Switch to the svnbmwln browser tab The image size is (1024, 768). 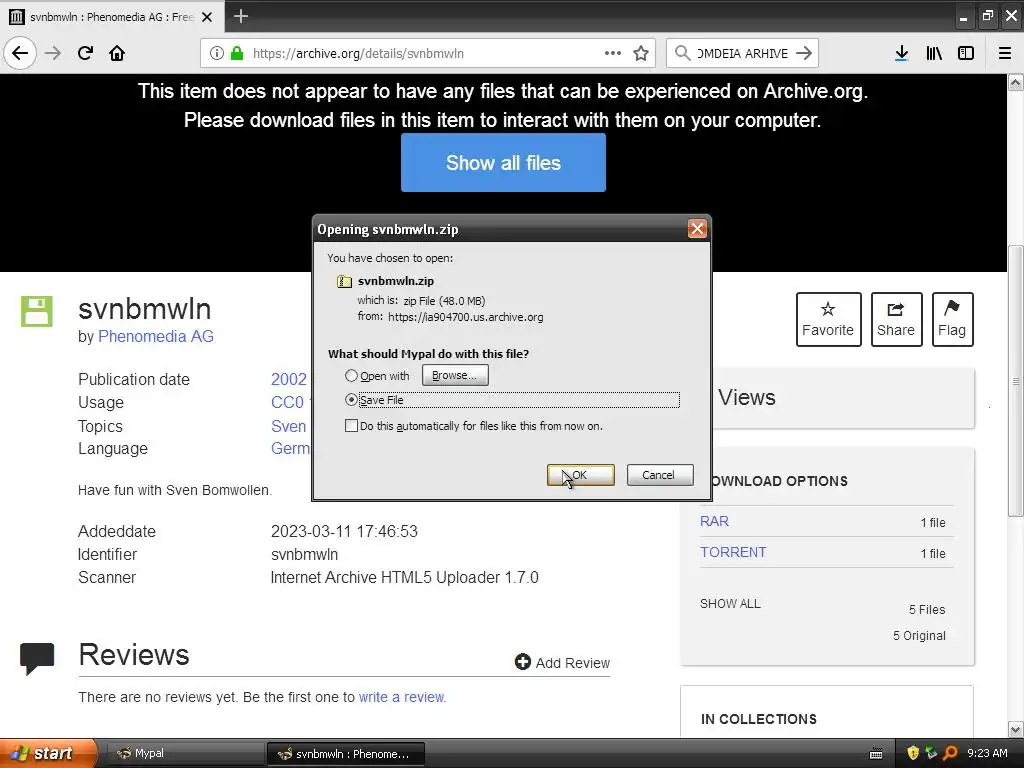click(x=112, y=17)
